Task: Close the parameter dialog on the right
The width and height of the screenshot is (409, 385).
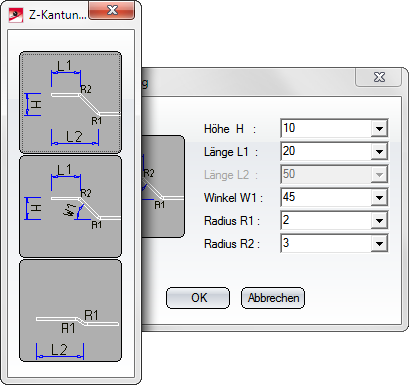Action: coord(379,77)
